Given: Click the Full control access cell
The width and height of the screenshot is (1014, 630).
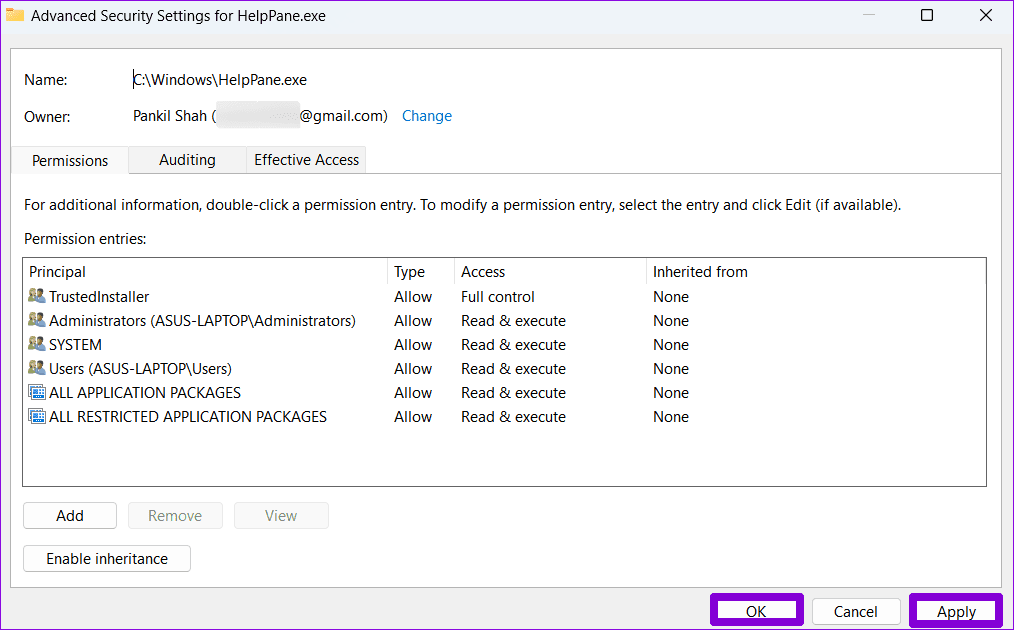Looking at the screenshot, I should (497, 296).
